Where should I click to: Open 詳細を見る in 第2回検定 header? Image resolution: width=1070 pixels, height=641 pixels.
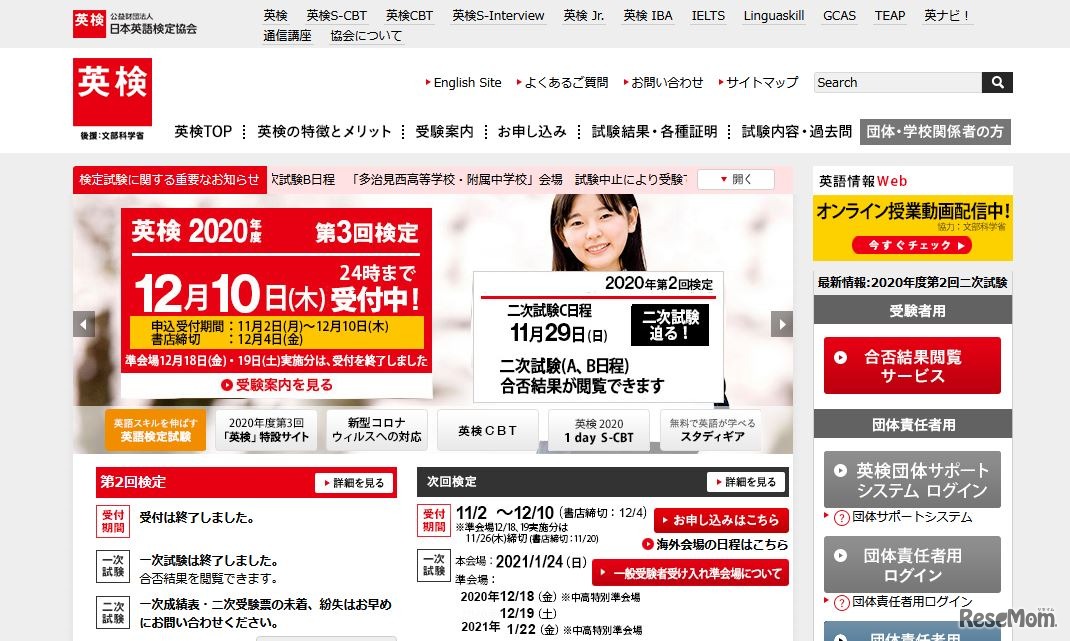(353, 483)
